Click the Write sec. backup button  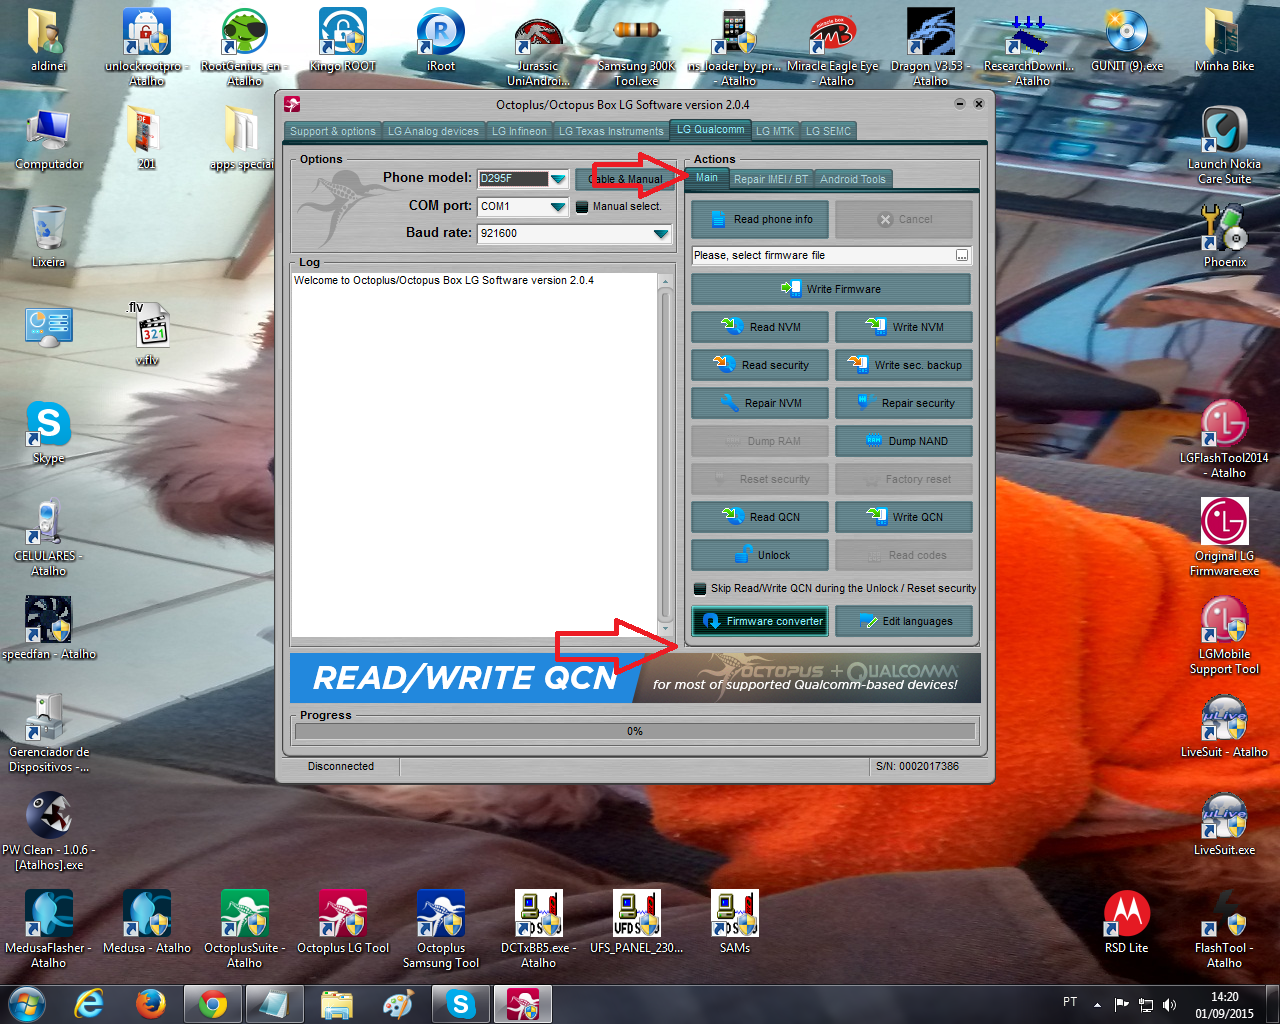(x=904, y=366)
